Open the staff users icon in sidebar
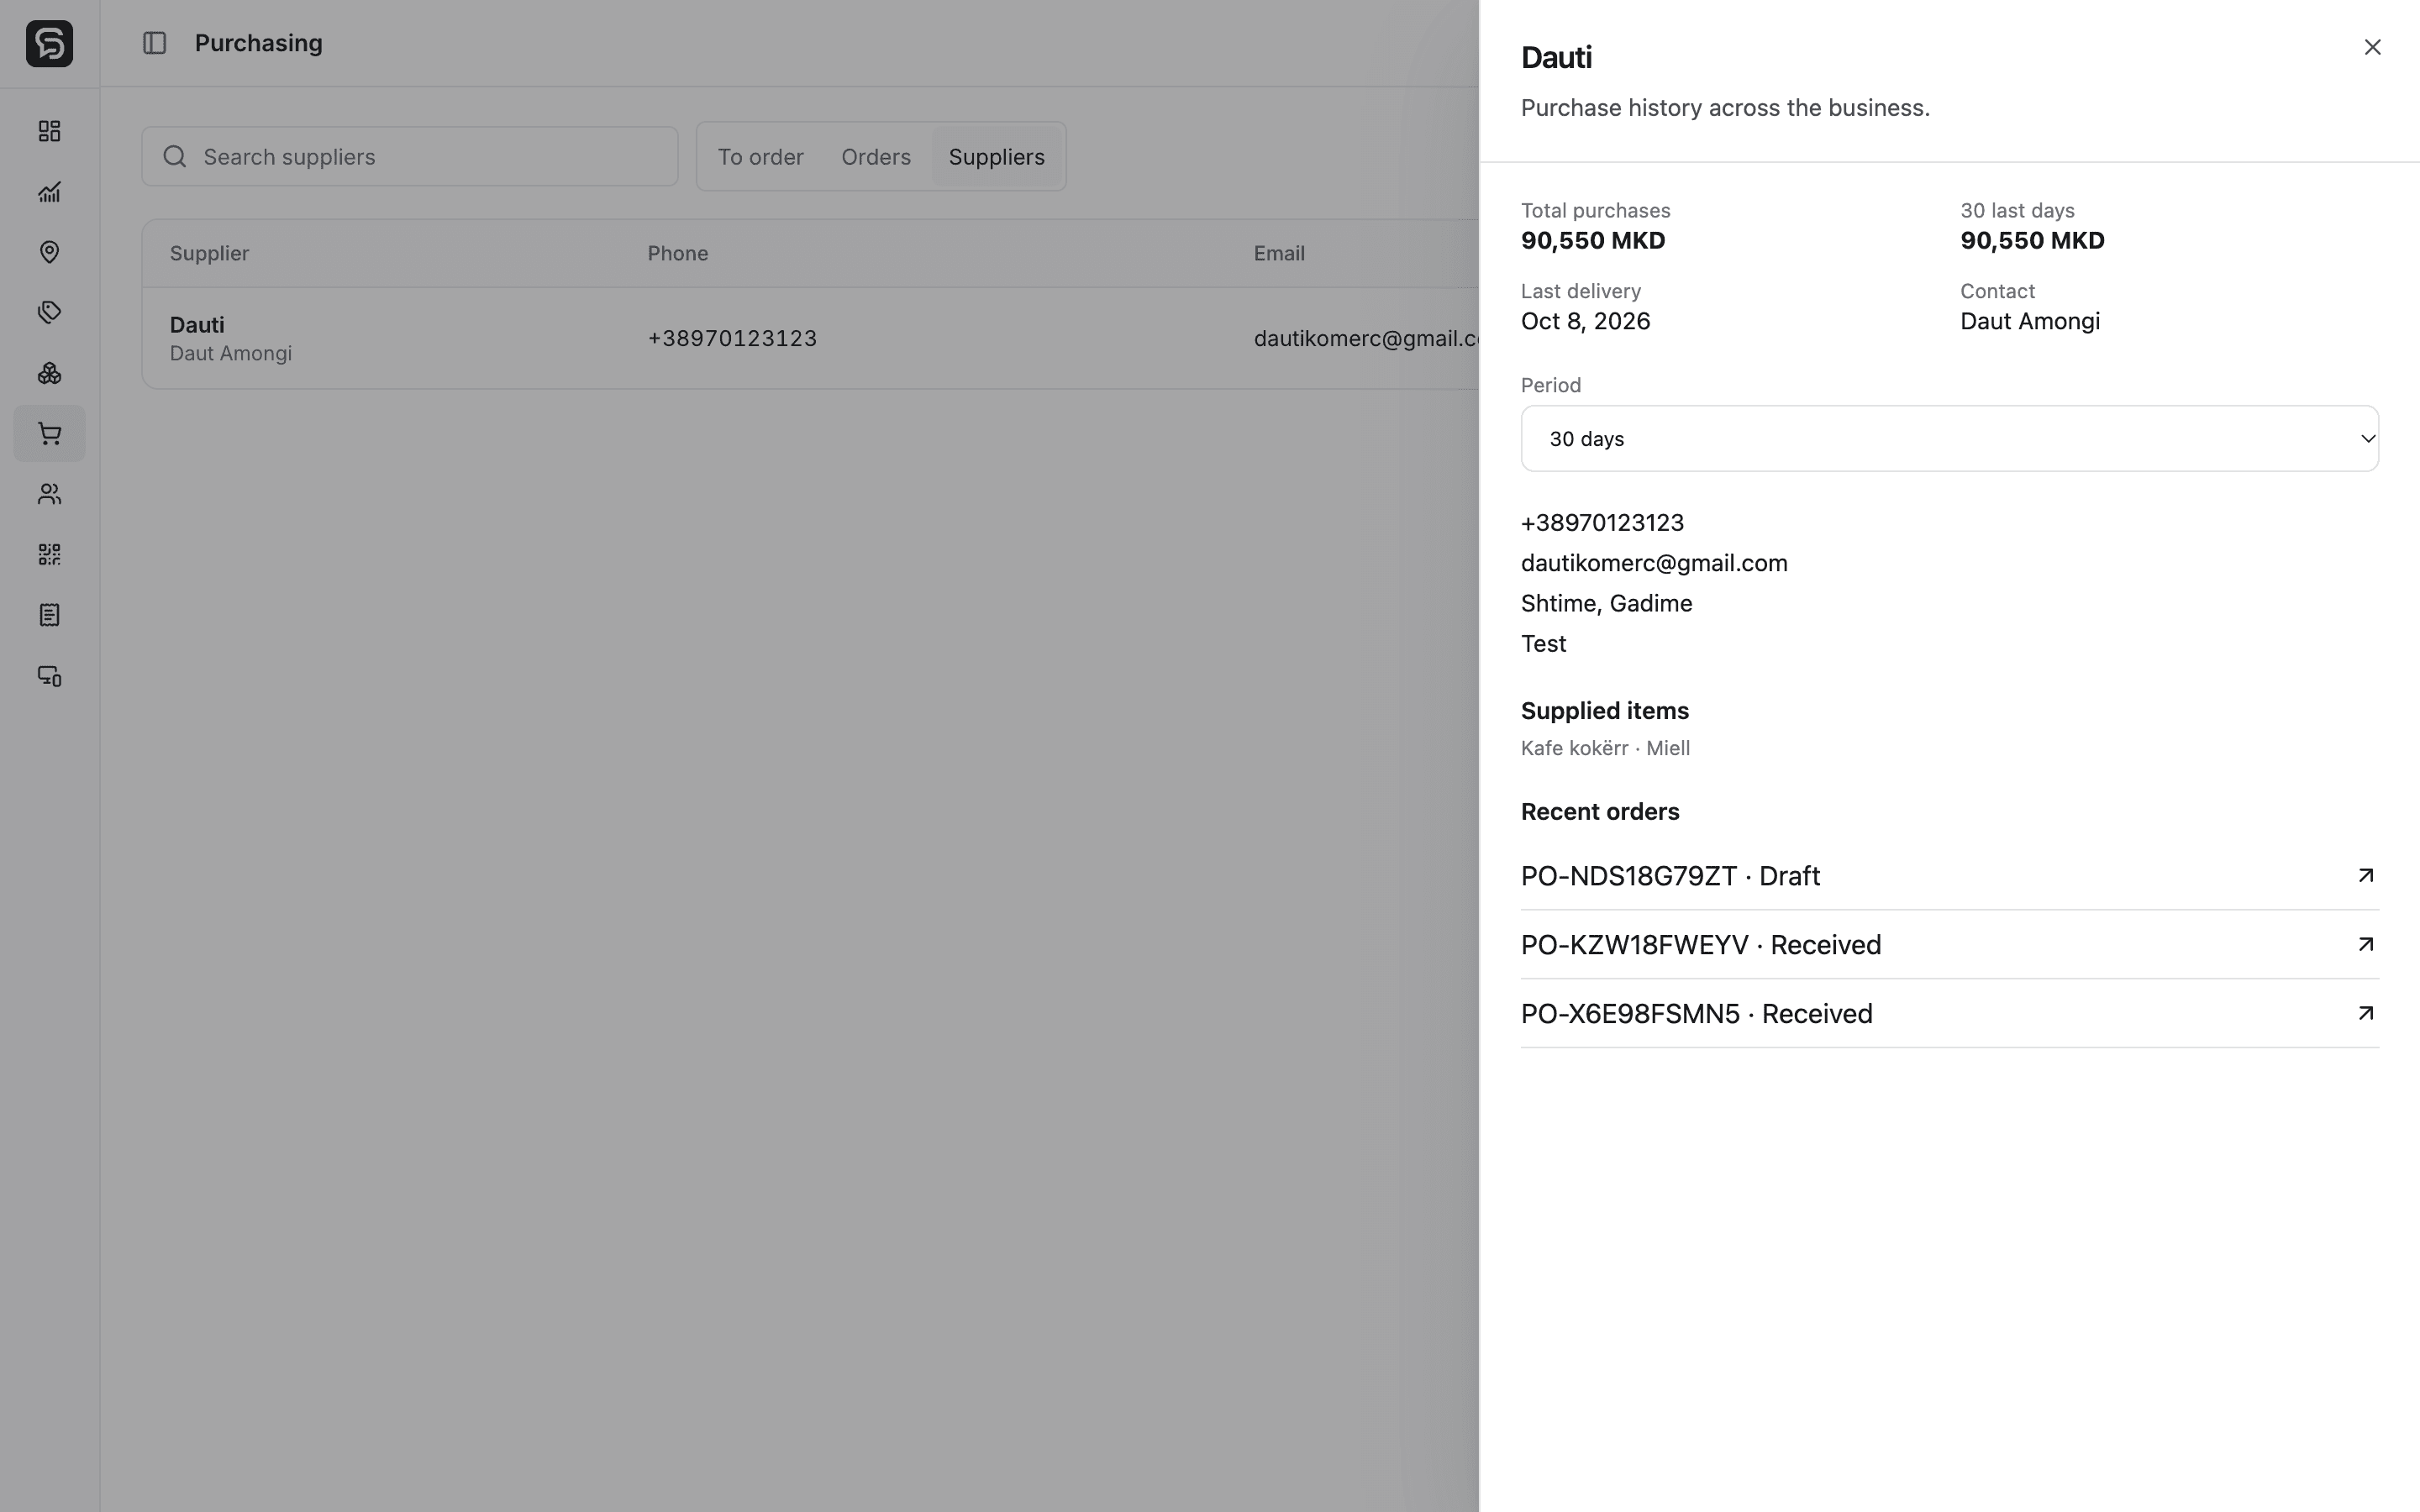Image resolution: width=2420 pixels, height=1512 pixels. (49, 494)
